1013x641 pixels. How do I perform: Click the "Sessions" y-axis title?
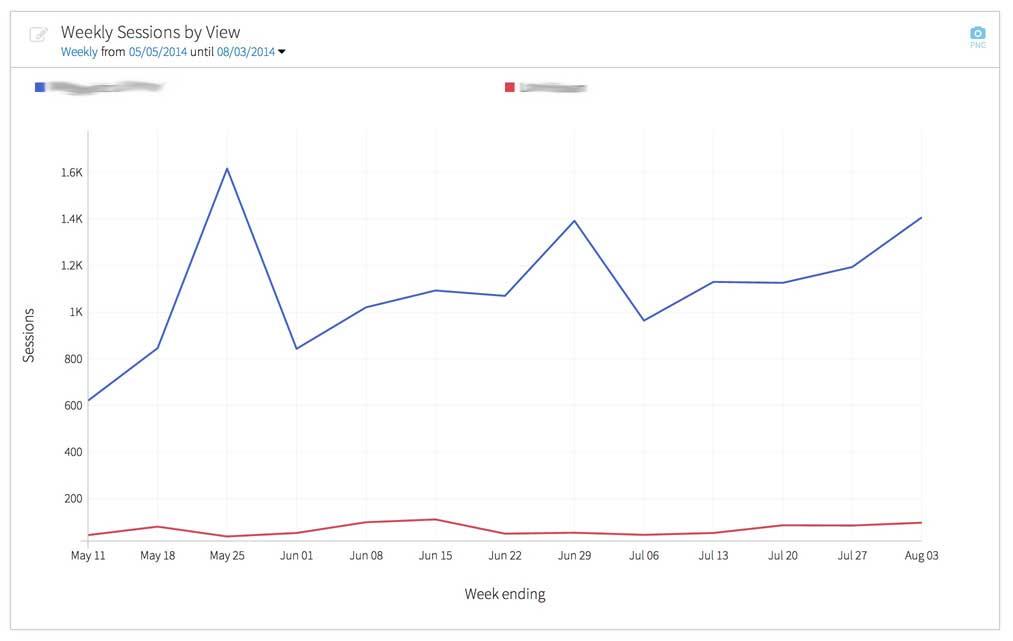[29, 336]
